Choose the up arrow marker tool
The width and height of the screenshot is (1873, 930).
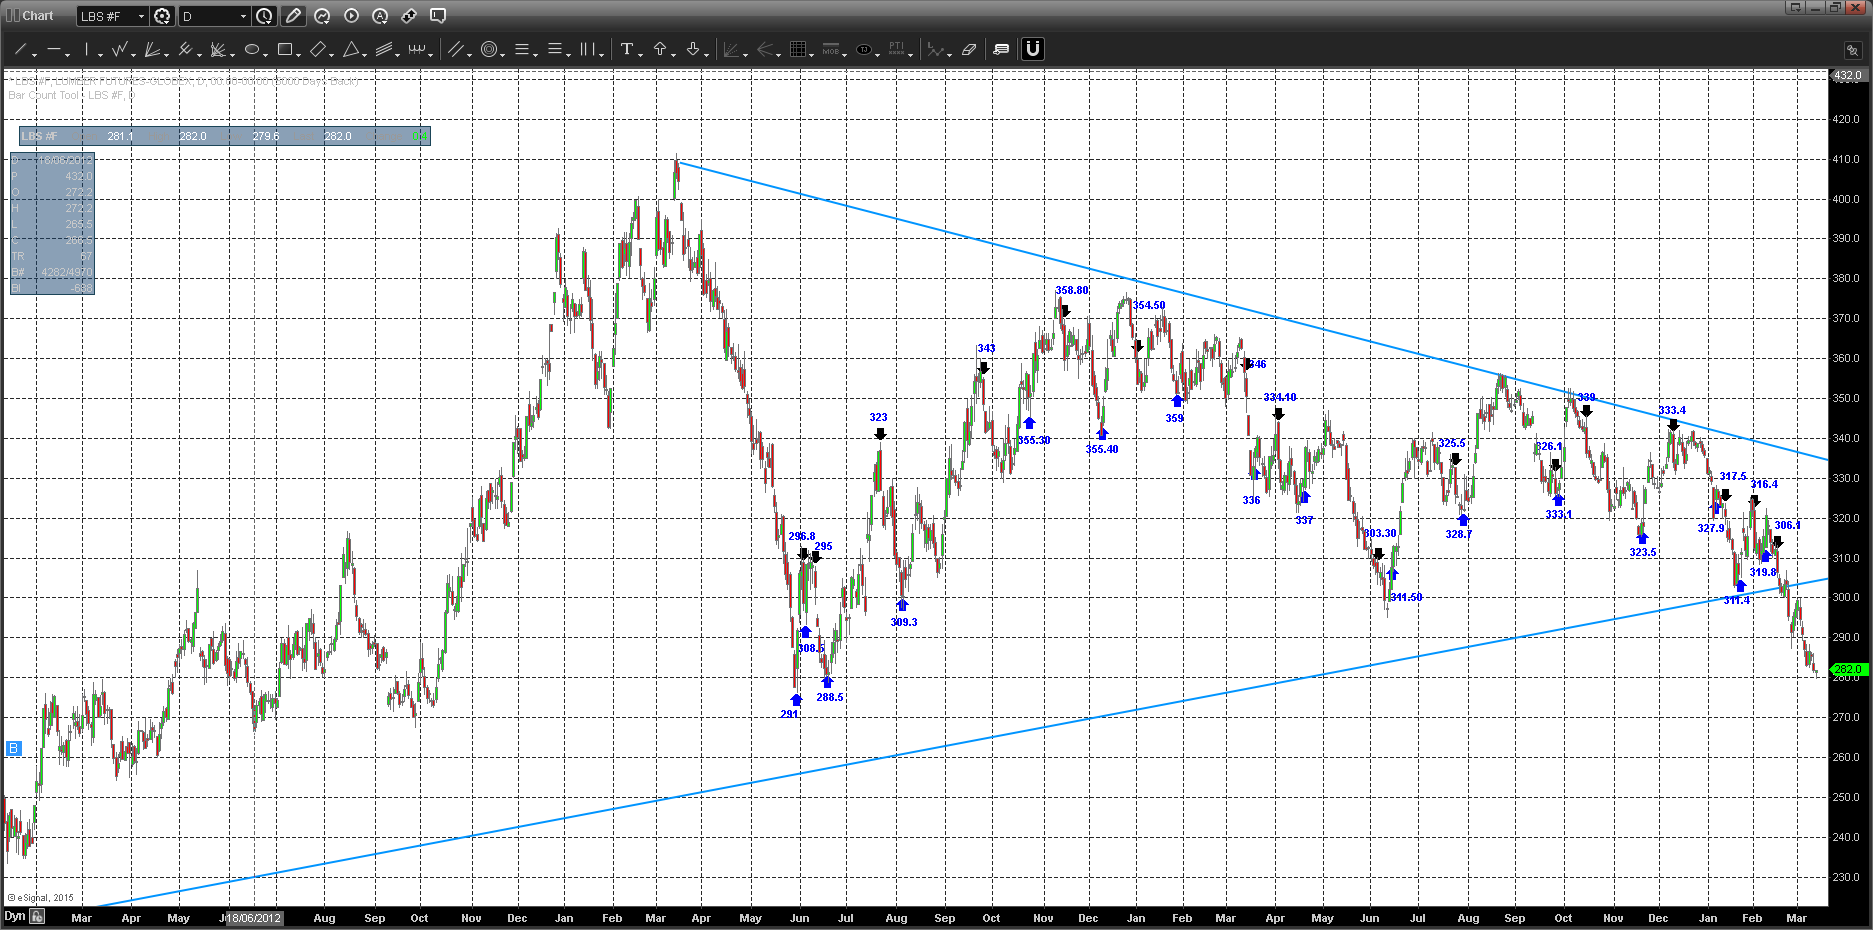click(659, 49)
